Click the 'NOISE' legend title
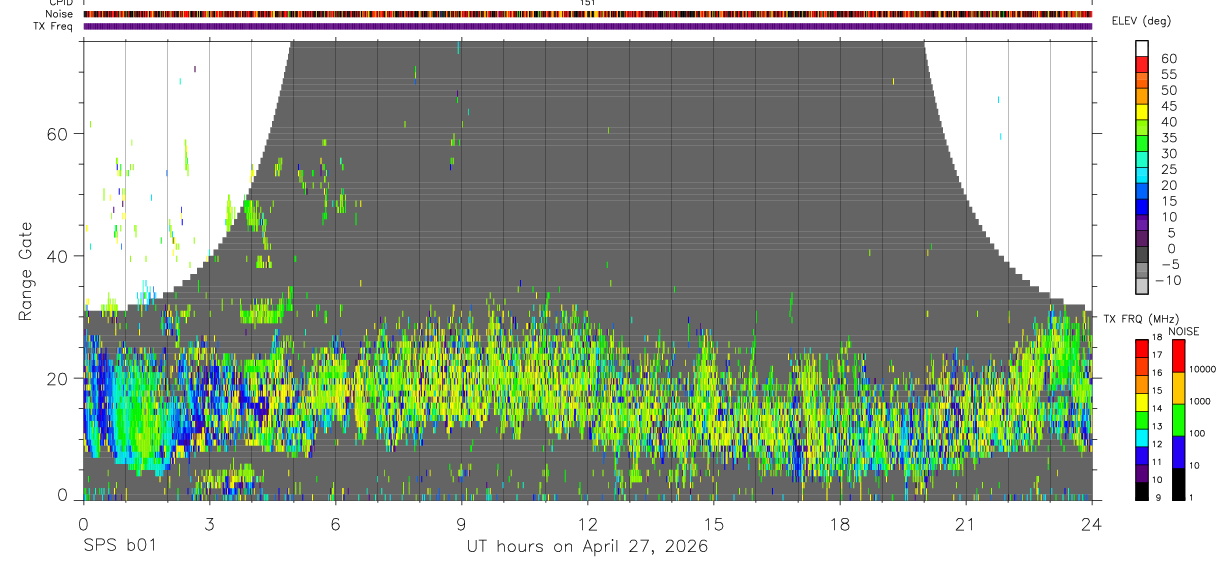 pos(1184,331)
